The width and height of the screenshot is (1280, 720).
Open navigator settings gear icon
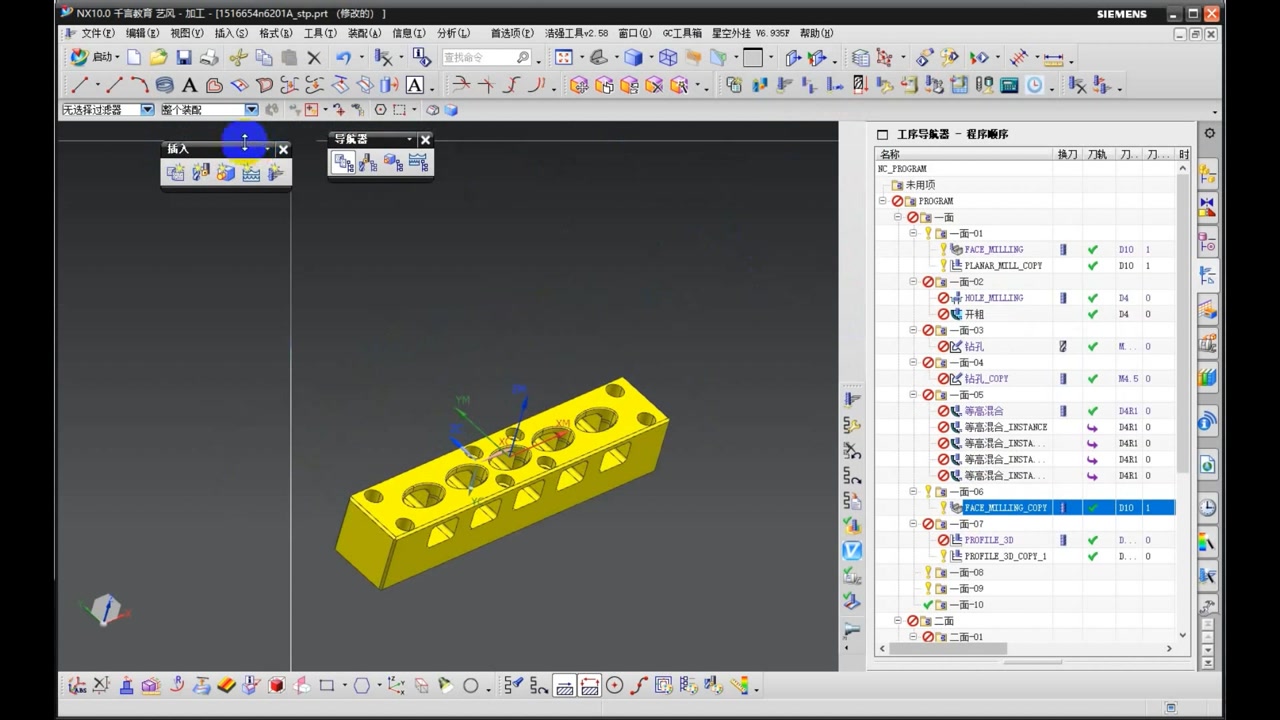1209,133
